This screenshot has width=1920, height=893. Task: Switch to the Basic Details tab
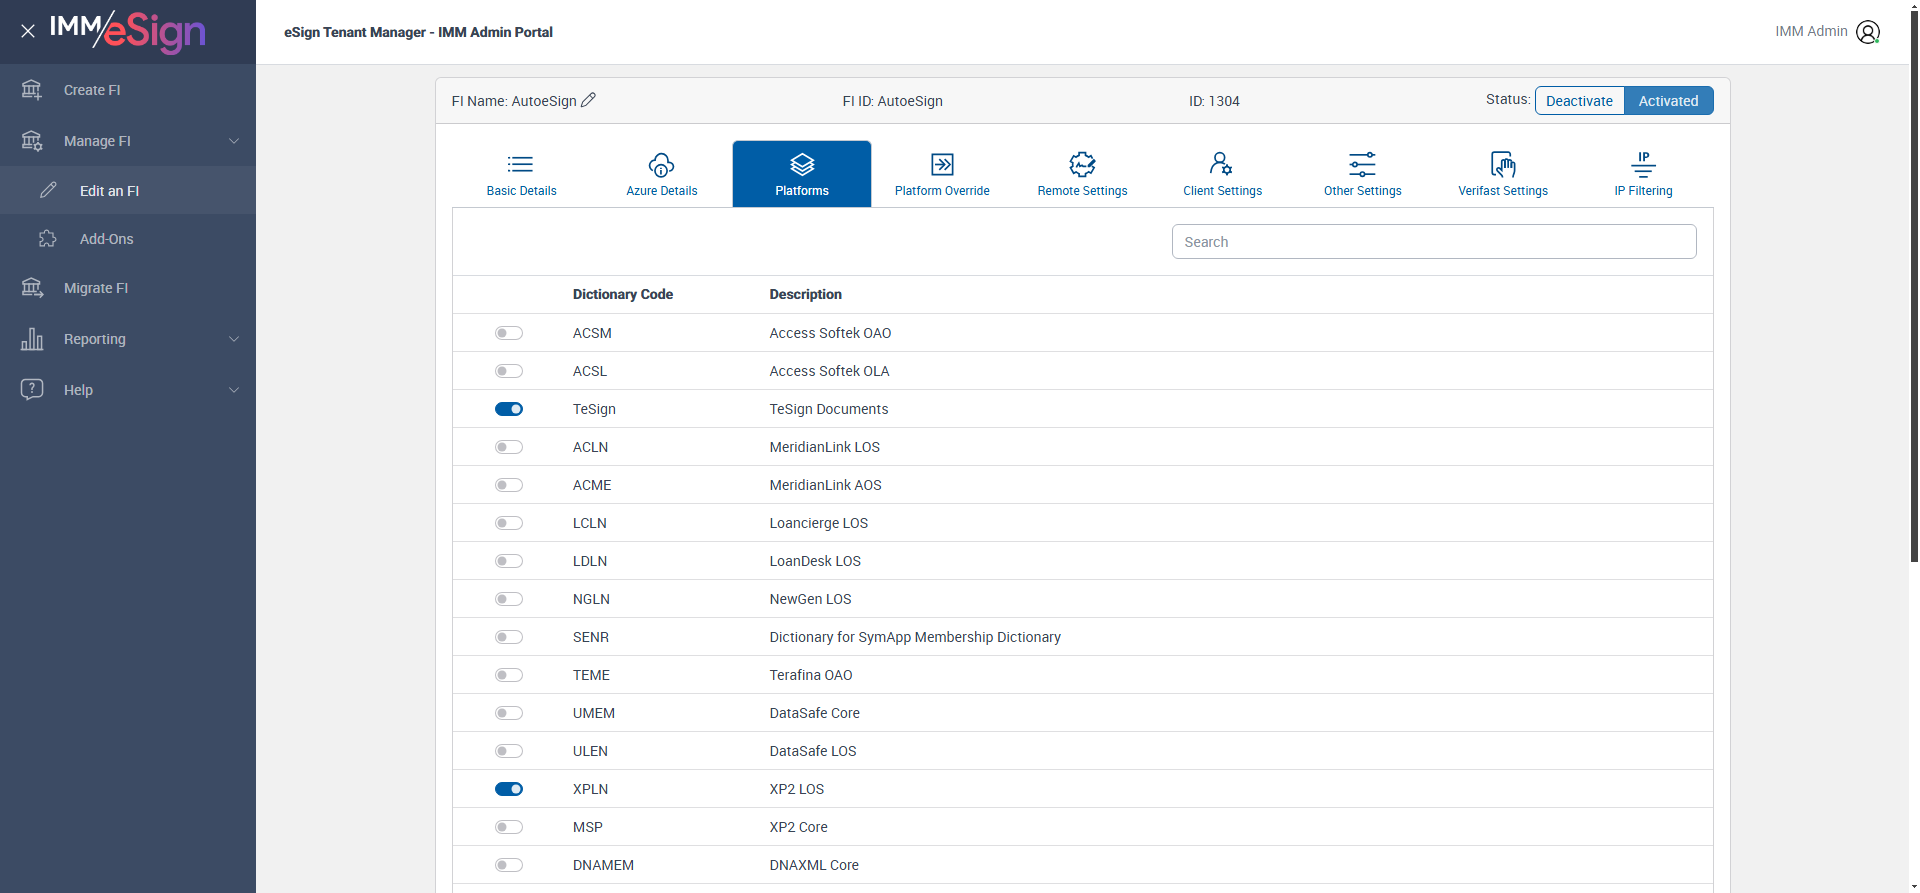(x=521, y=173)
